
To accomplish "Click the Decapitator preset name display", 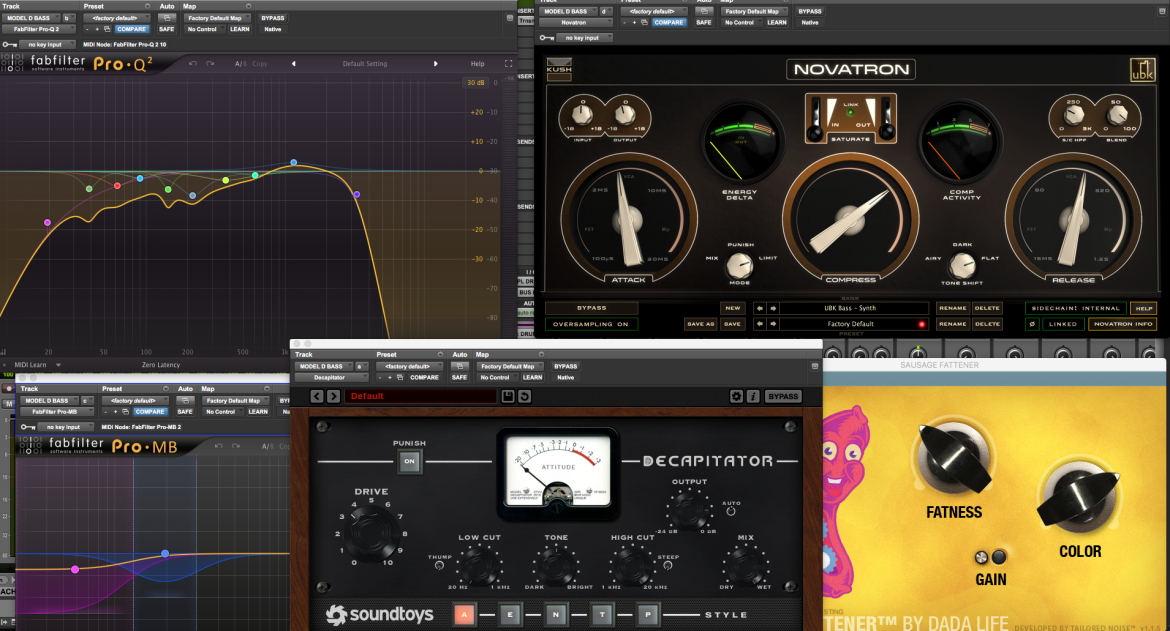I will coord(420,396).
